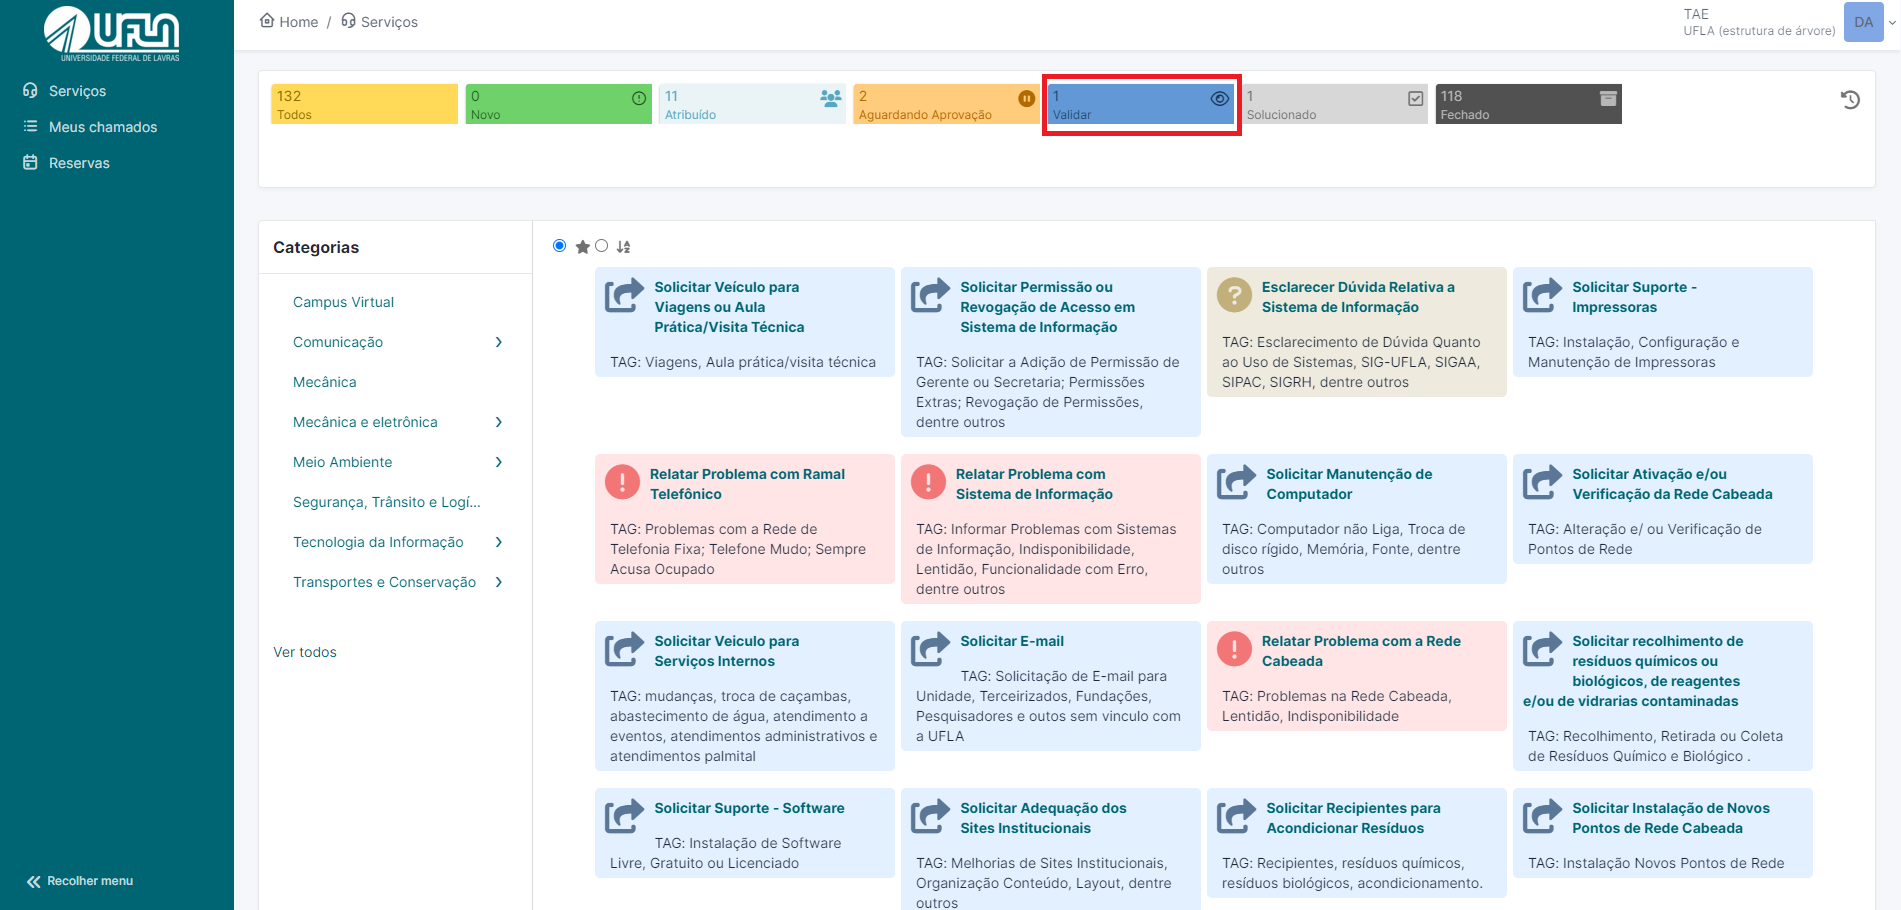The height and width of the screenshot is (910, 1901).
Task: Filter by the Novo status tile
Action: tap(558, 104)
